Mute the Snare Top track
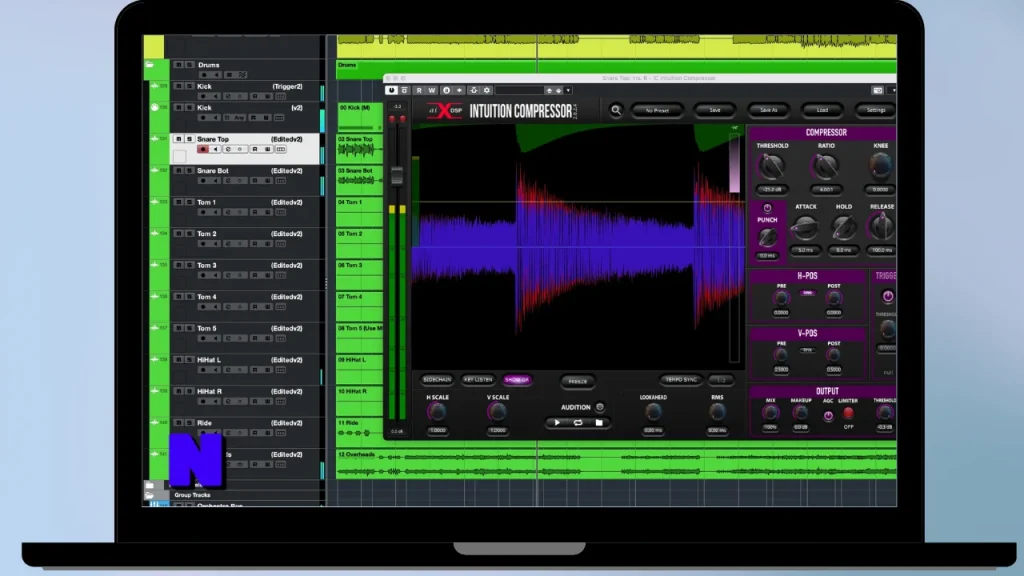Screen dimensions: 1024x576 tap(178, 139)
